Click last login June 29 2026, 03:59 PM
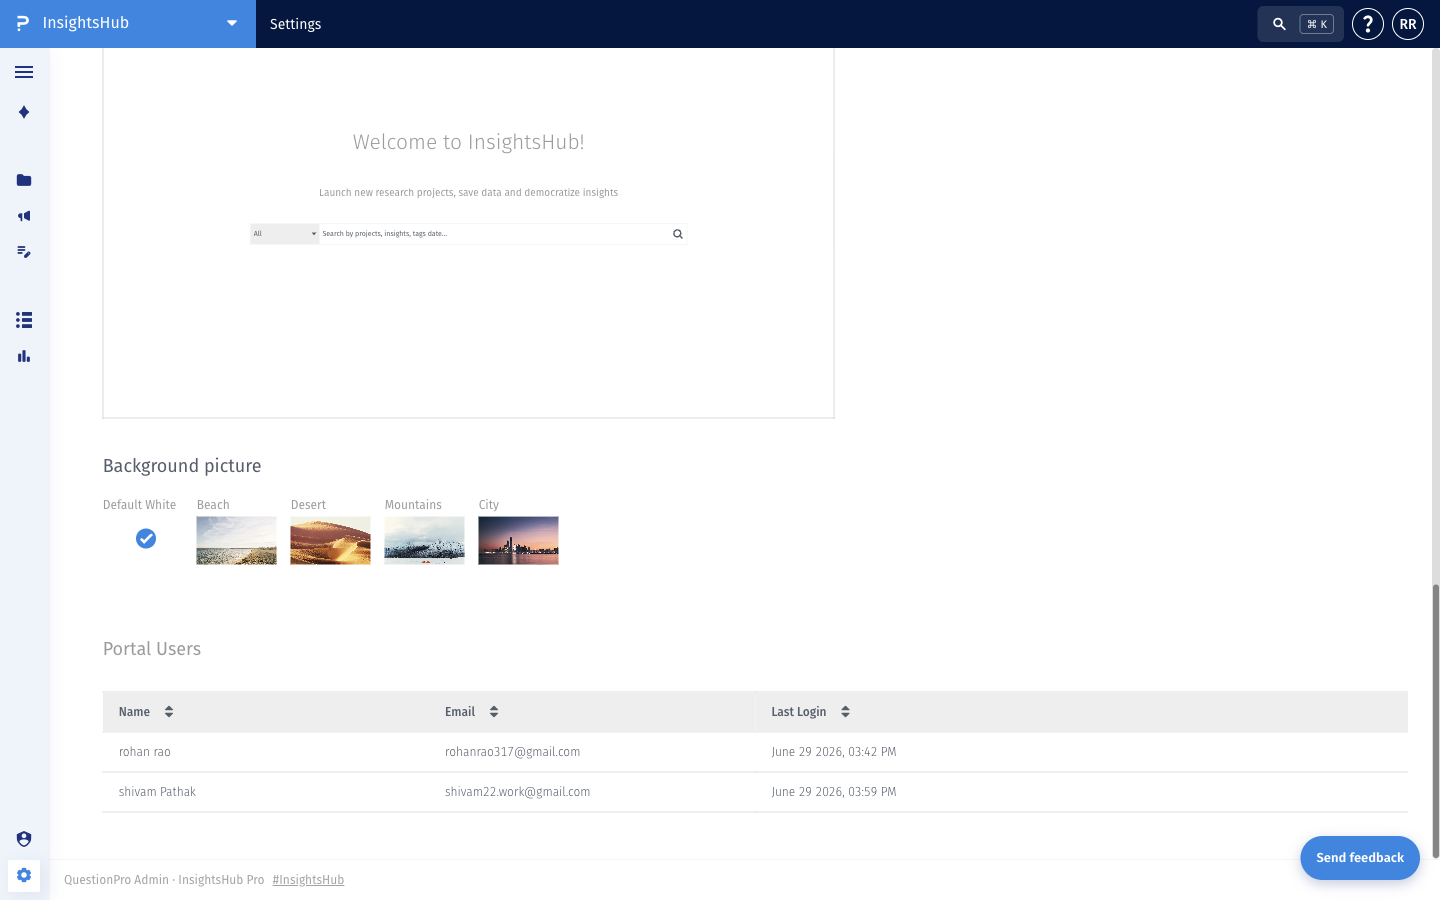Screen dimensions: 1440x900 (833, 792)
